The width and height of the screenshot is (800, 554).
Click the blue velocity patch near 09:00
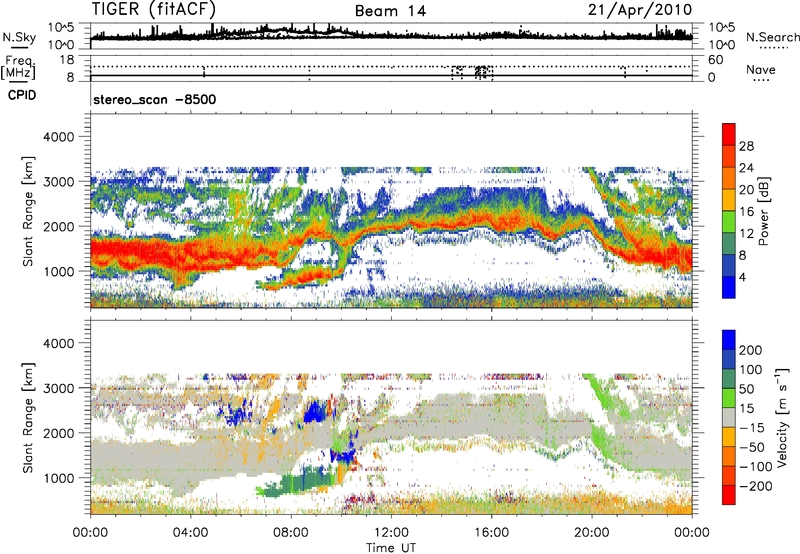tap(316, 411)
